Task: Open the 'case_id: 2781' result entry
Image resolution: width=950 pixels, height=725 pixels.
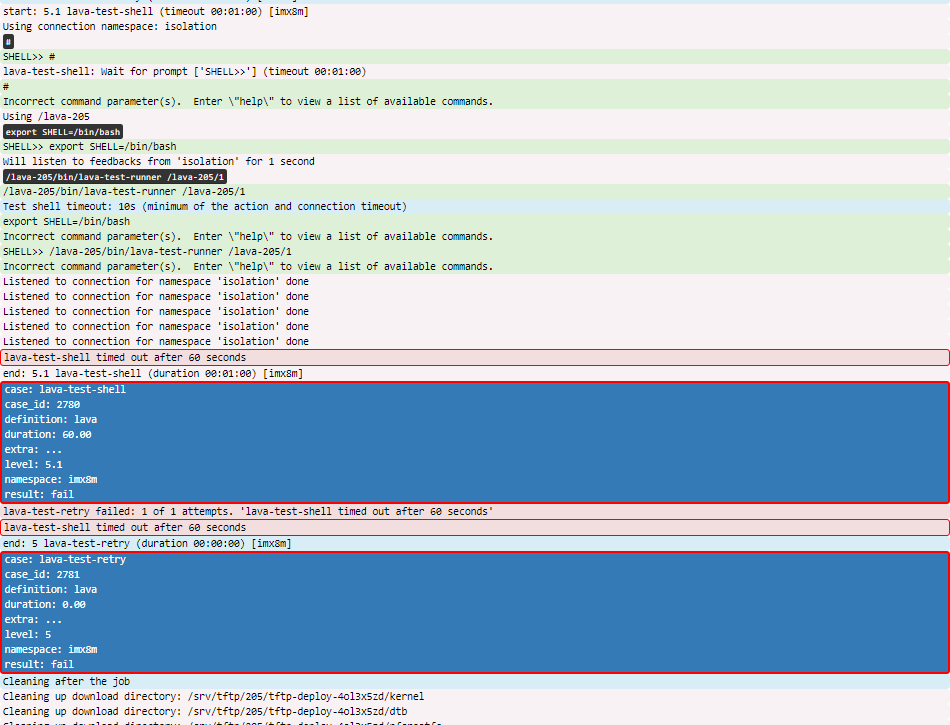Action: tap(42, 574)
